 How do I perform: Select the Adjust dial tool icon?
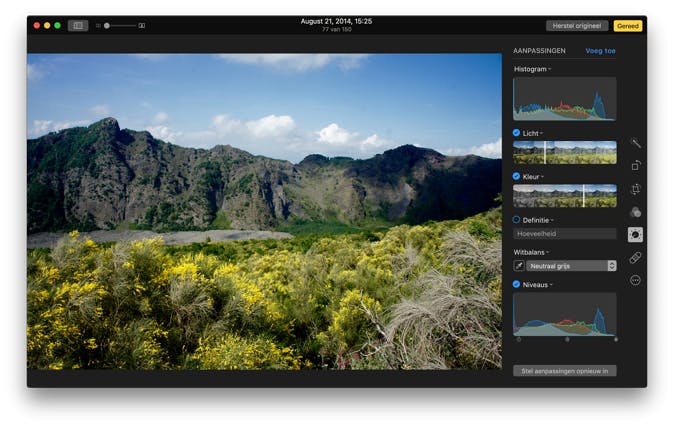[635, 235]
